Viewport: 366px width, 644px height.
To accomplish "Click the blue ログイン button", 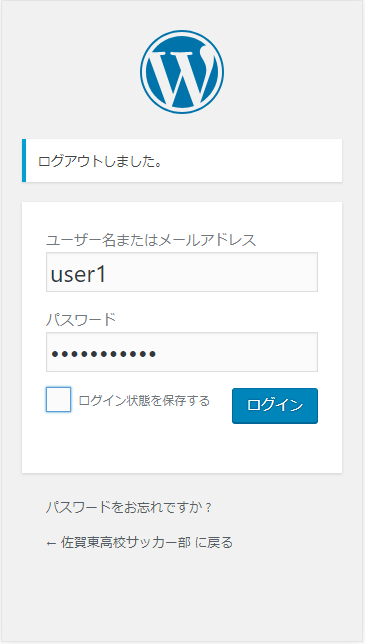I will pyautogui.click(x=275, y=406).
